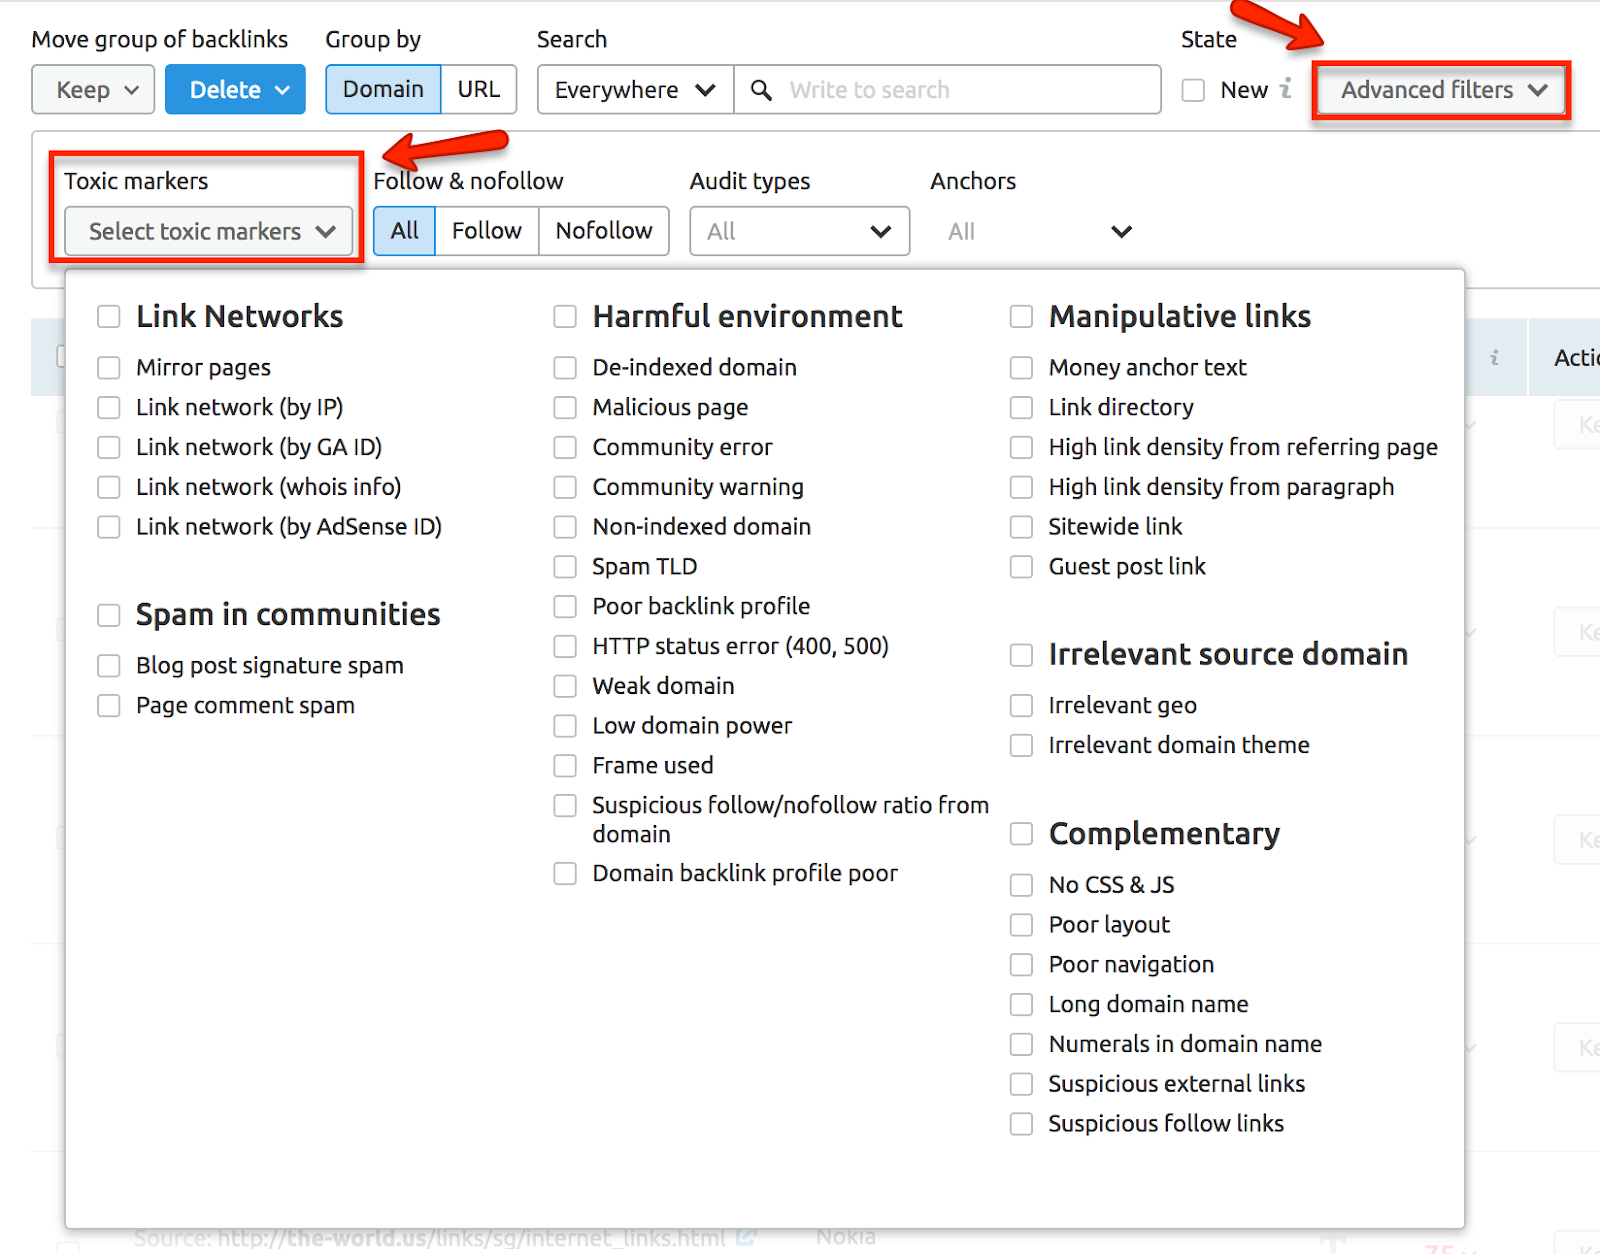Toggle the New state checkbox

point(1193,90)
